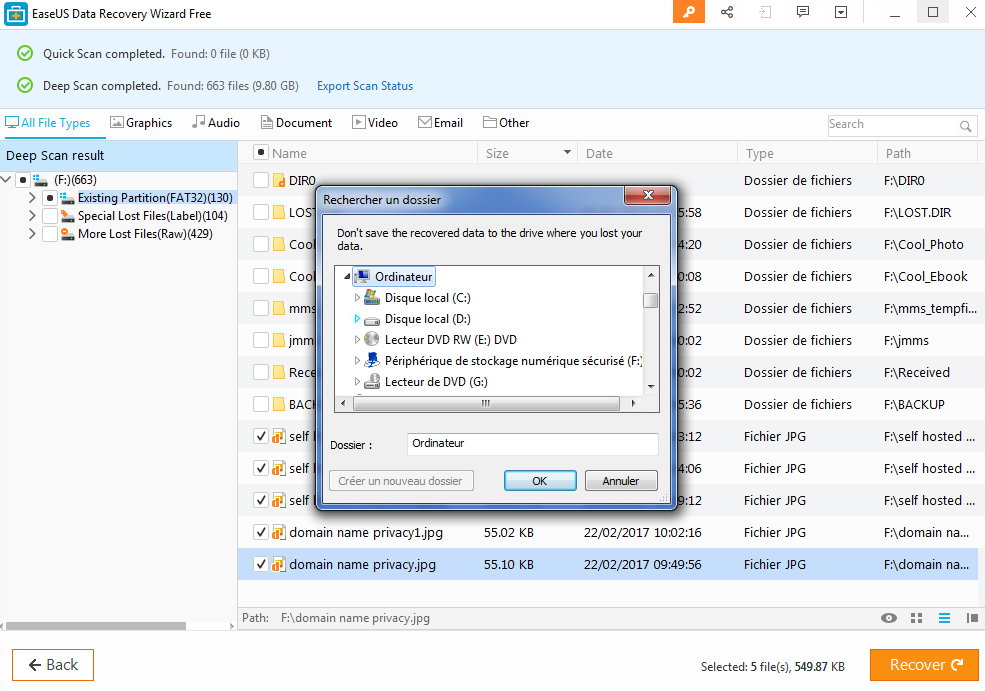This screenshot has width=985, height=691.
Task: Uncheck domain name privacy1.jpg checkbox
Action: pyautogui.click(x=261, y=532)
